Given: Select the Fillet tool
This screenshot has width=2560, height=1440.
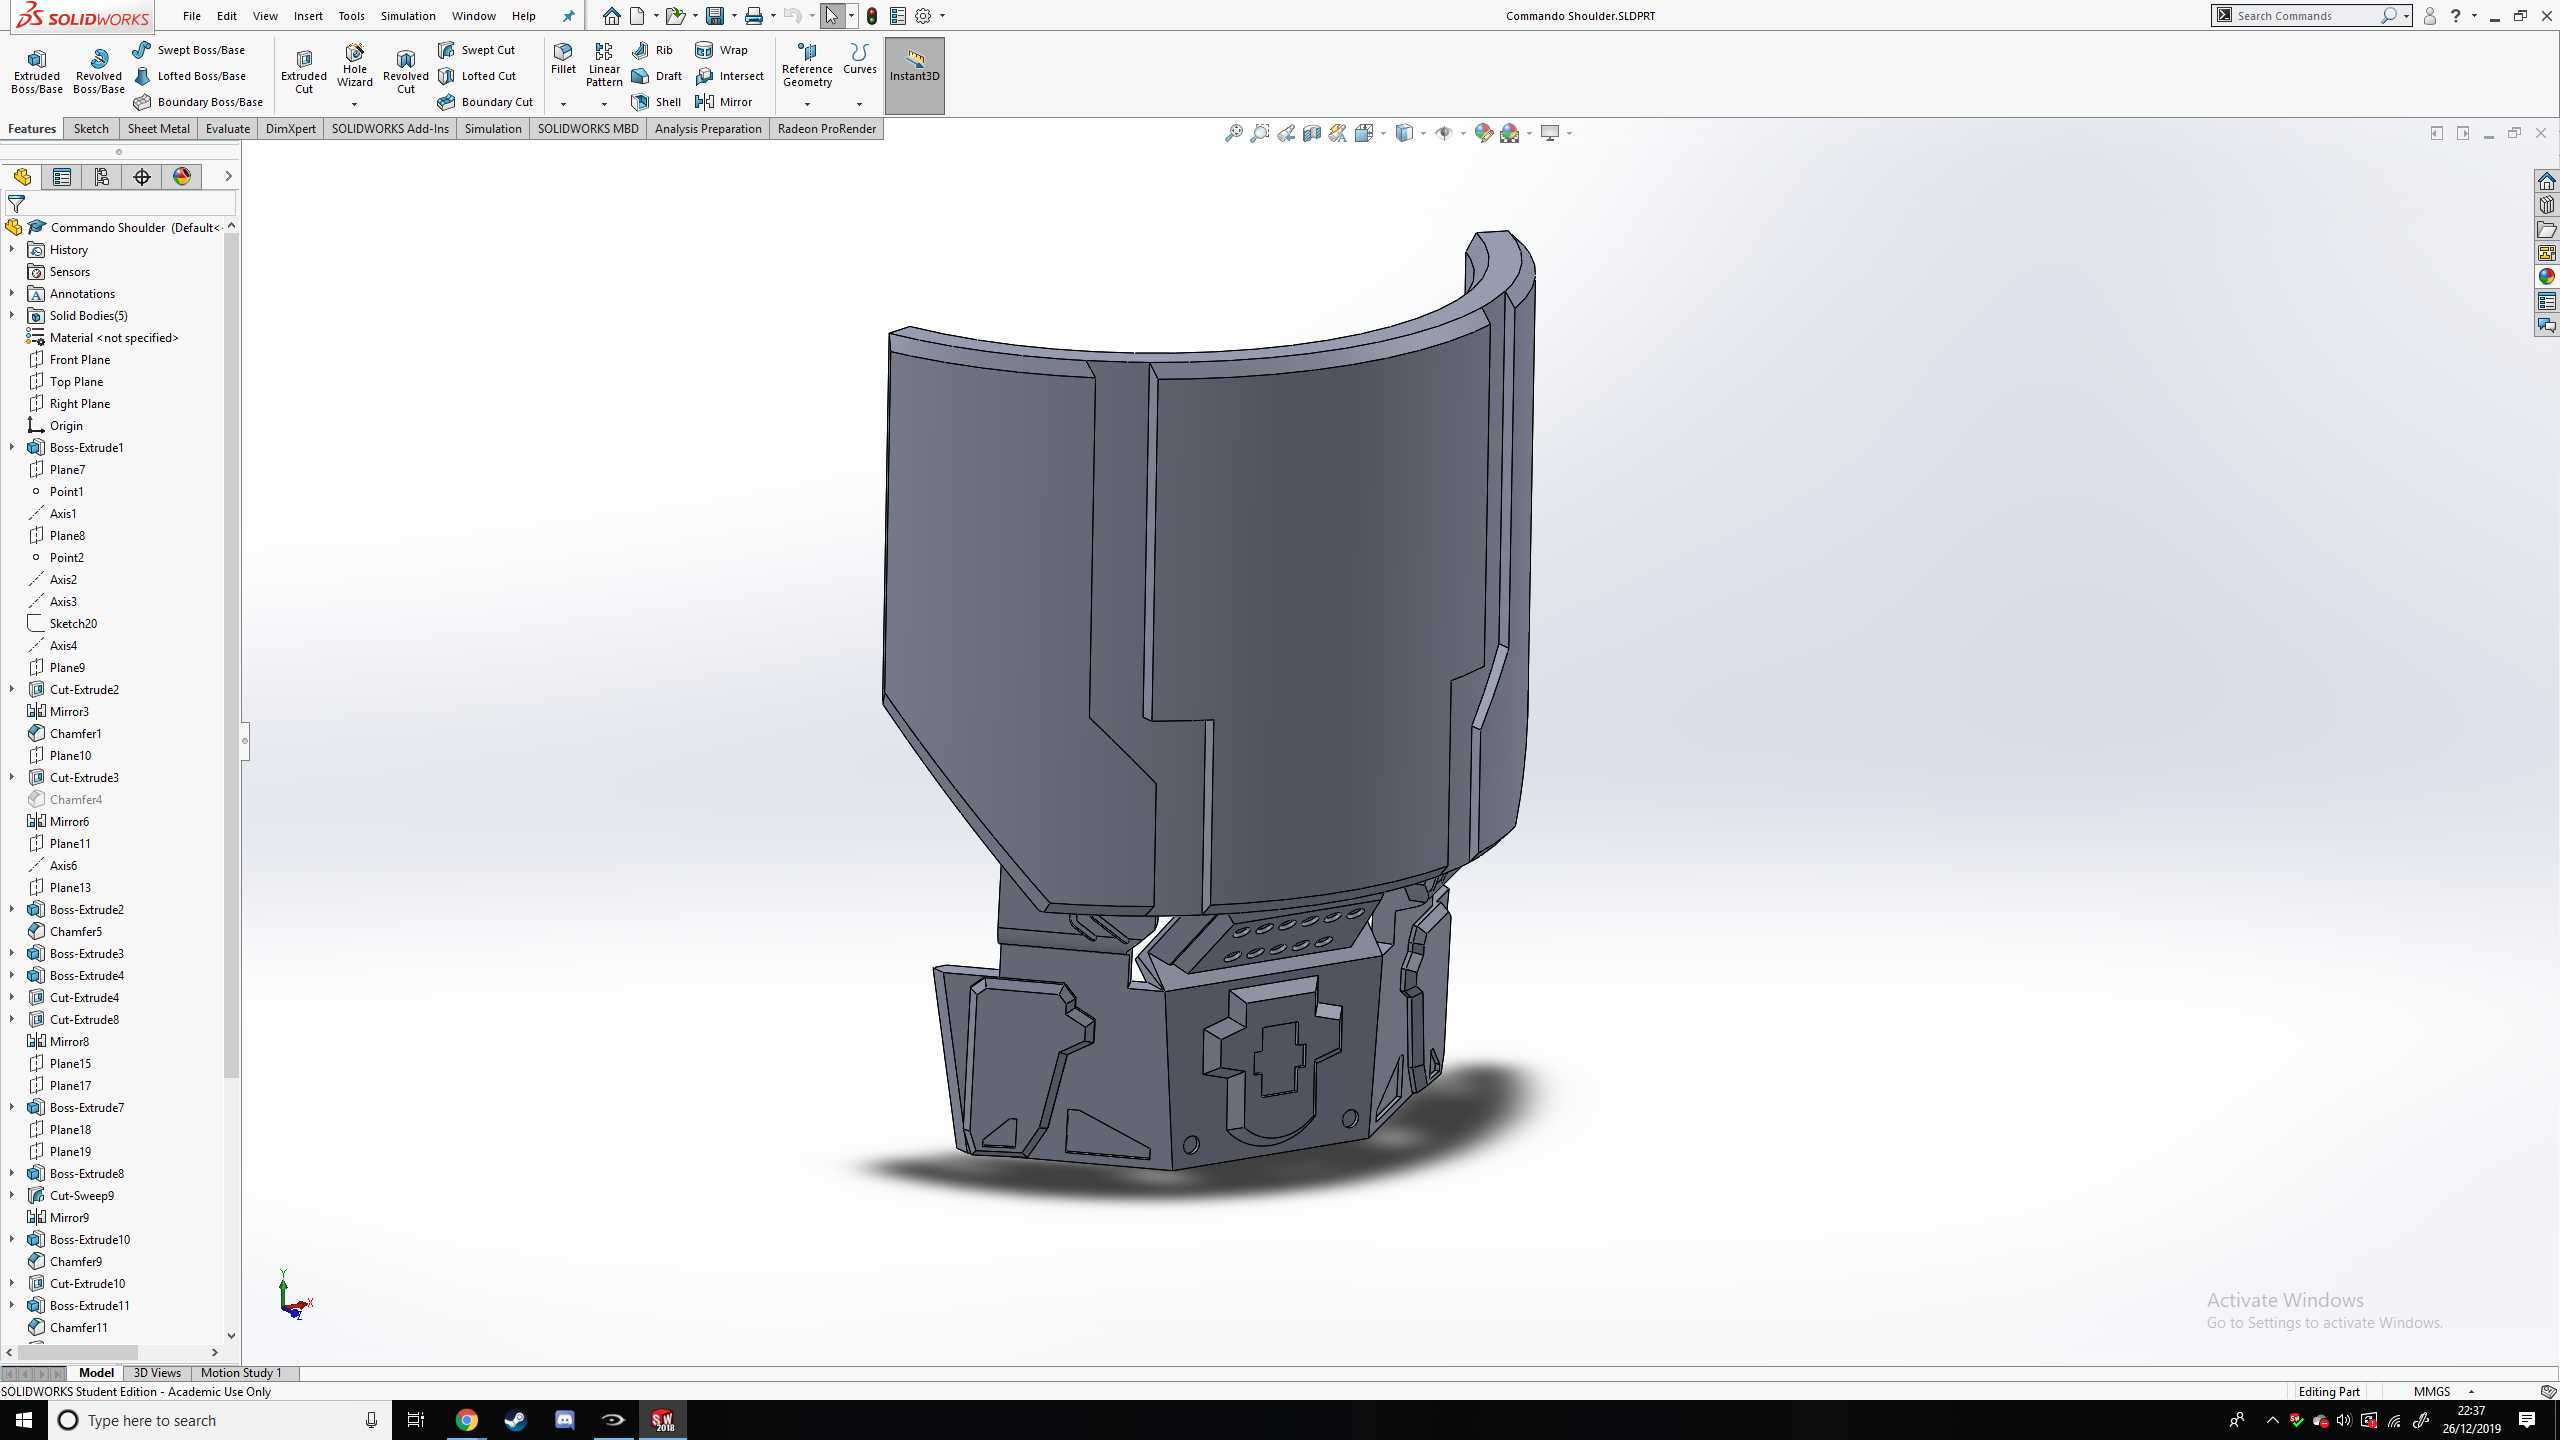Looking at the screenshot, I should (562, 60).
